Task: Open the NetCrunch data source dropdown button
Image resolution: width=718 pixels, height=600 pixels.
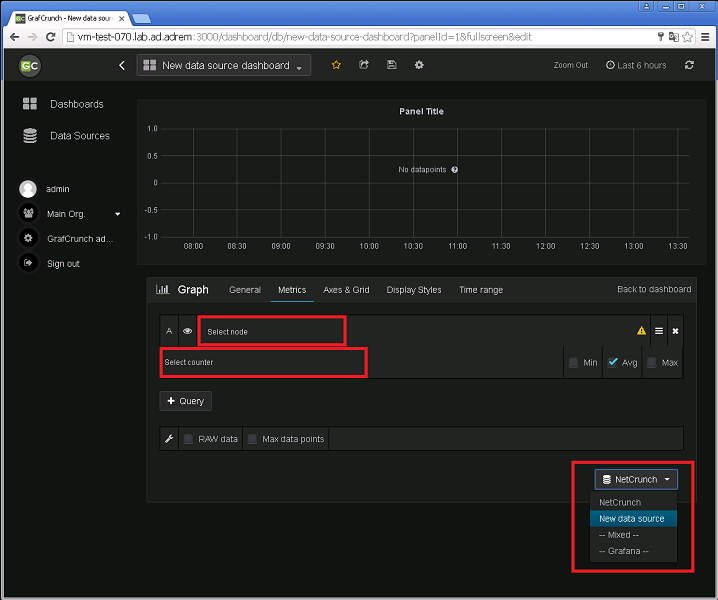Action: 636,480
